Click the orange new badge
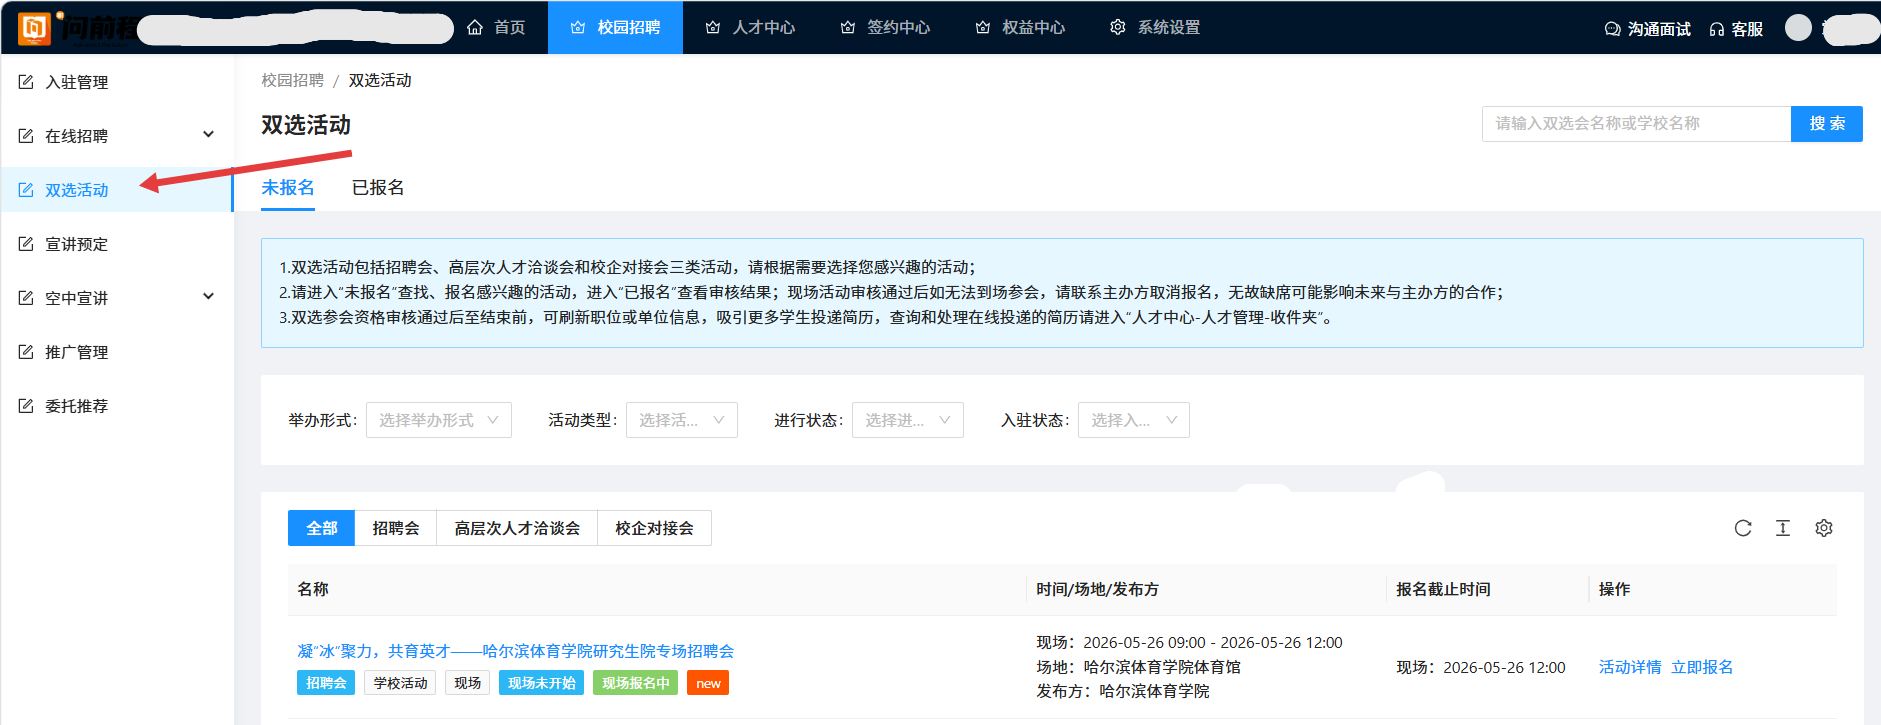The height and width of the screenshot is (725, 1881). click(x=708, y=683)
